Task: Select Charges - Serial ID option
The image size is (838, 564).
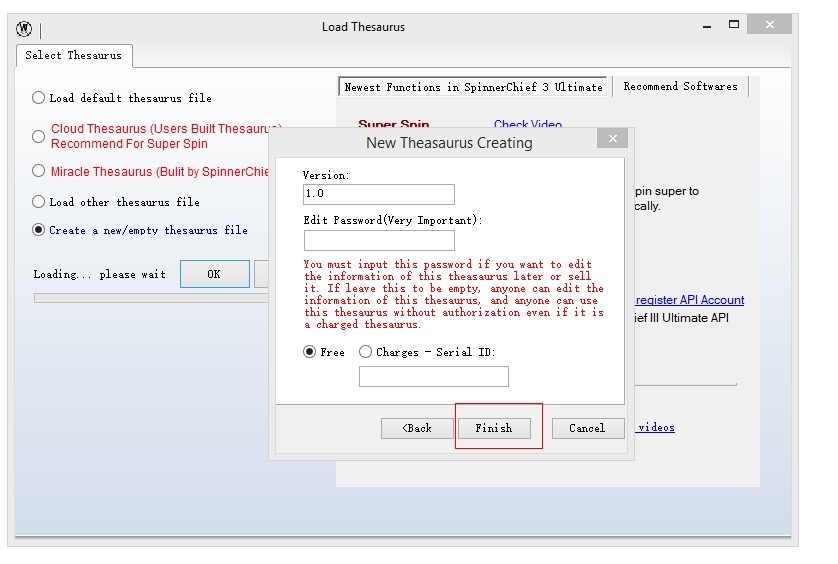Action: [365, 352]
